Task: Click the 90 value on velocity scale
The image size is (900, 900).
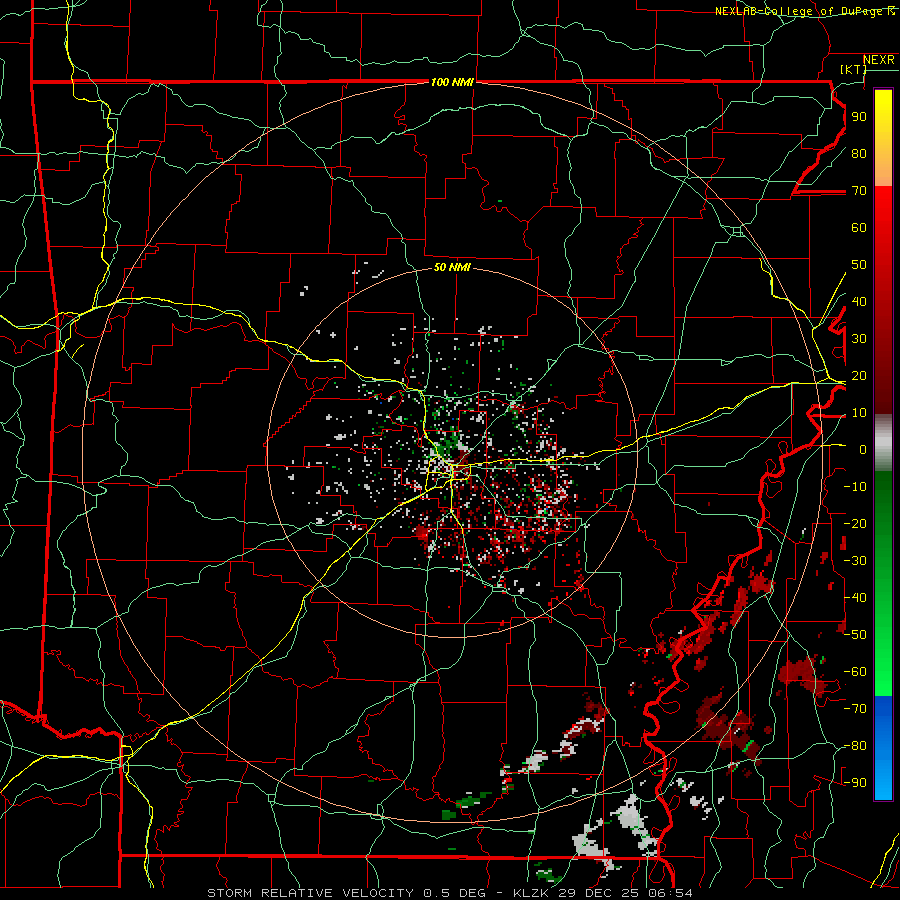Action: 859,117
